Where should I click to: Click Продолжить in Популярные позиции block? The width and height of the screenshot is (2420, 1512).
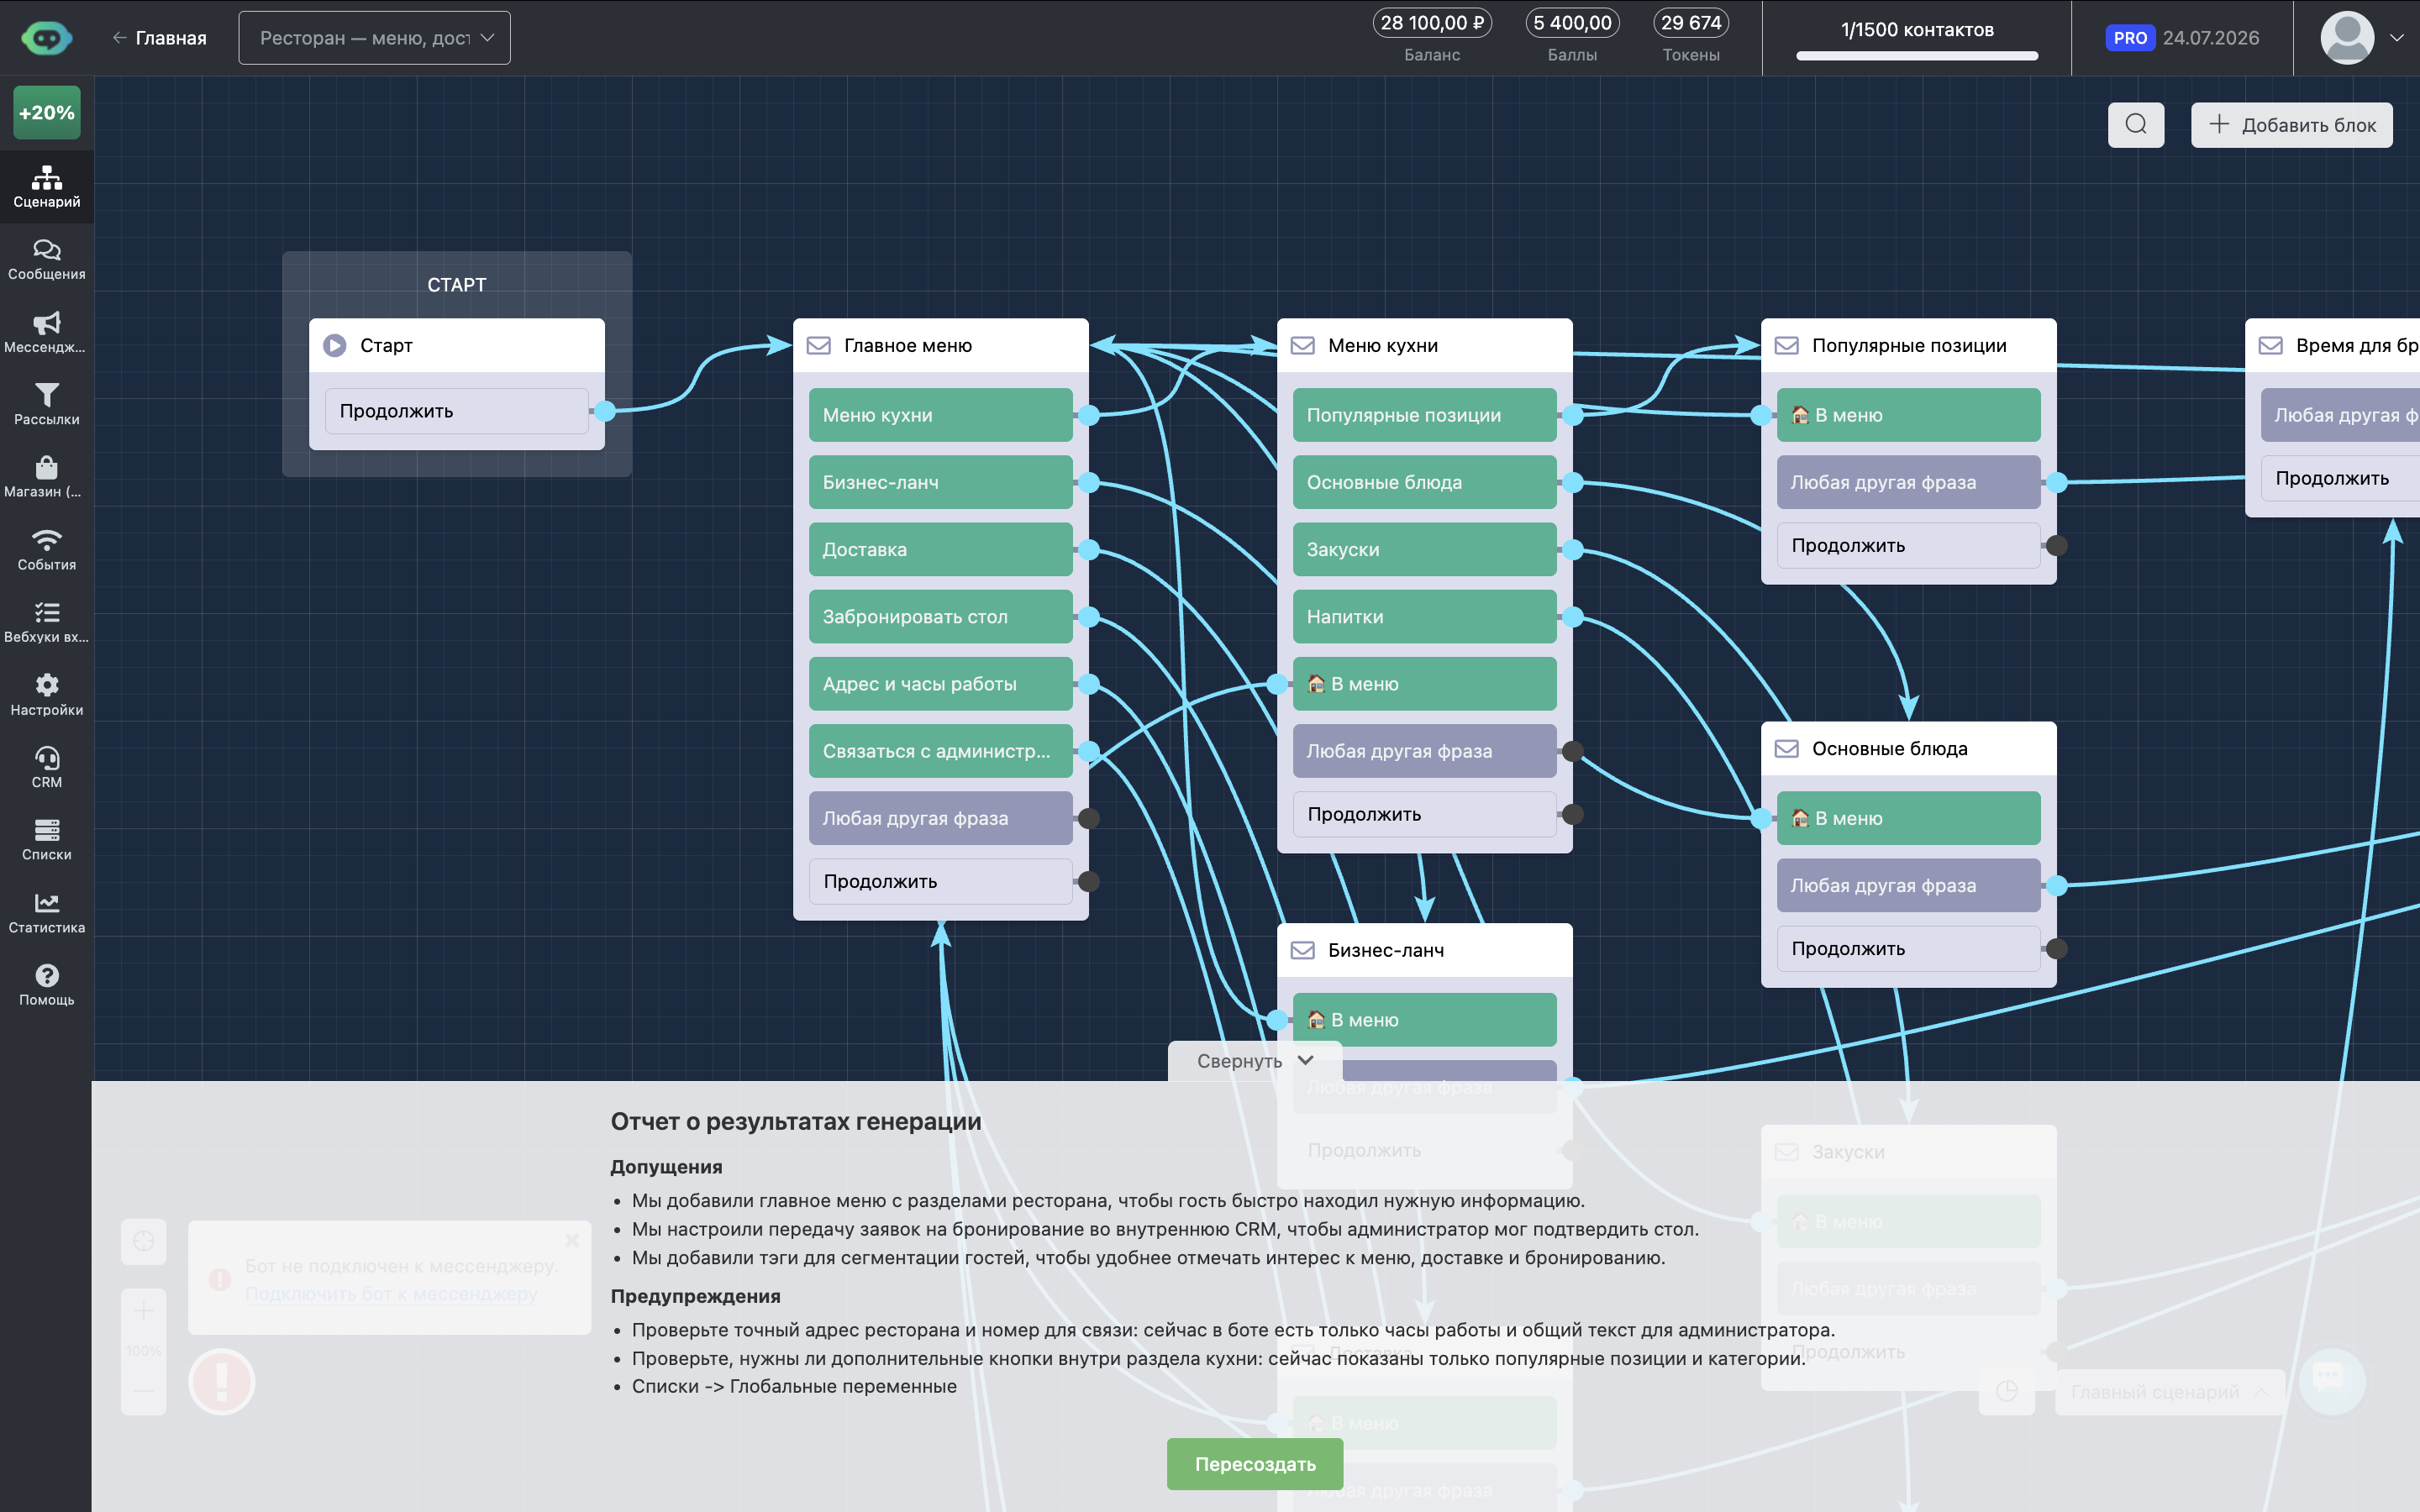click(x=1909, y=546)
